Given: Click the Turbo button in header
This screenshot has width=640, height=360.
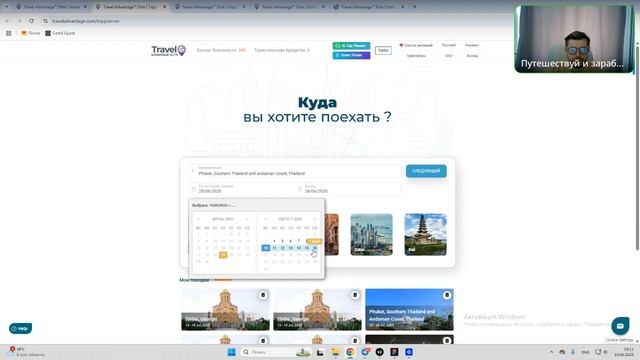Looking at the screenshot, I should [383, 50].
